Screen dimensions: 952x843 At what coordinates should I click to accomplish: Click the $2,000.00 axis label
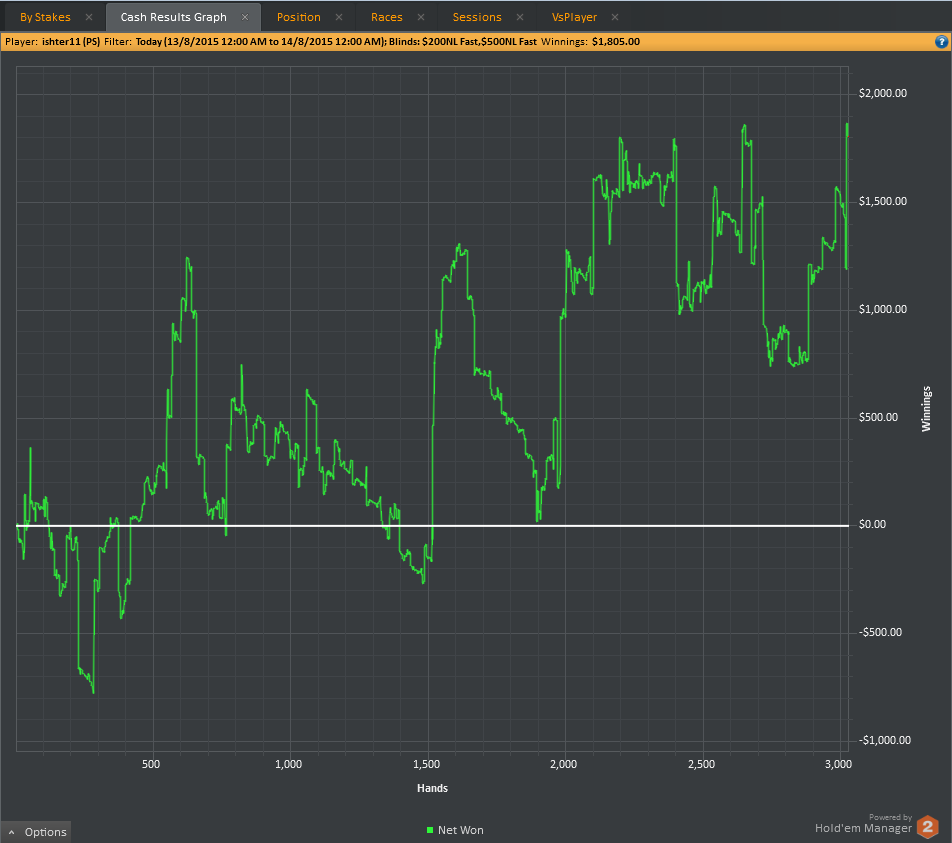883,94
